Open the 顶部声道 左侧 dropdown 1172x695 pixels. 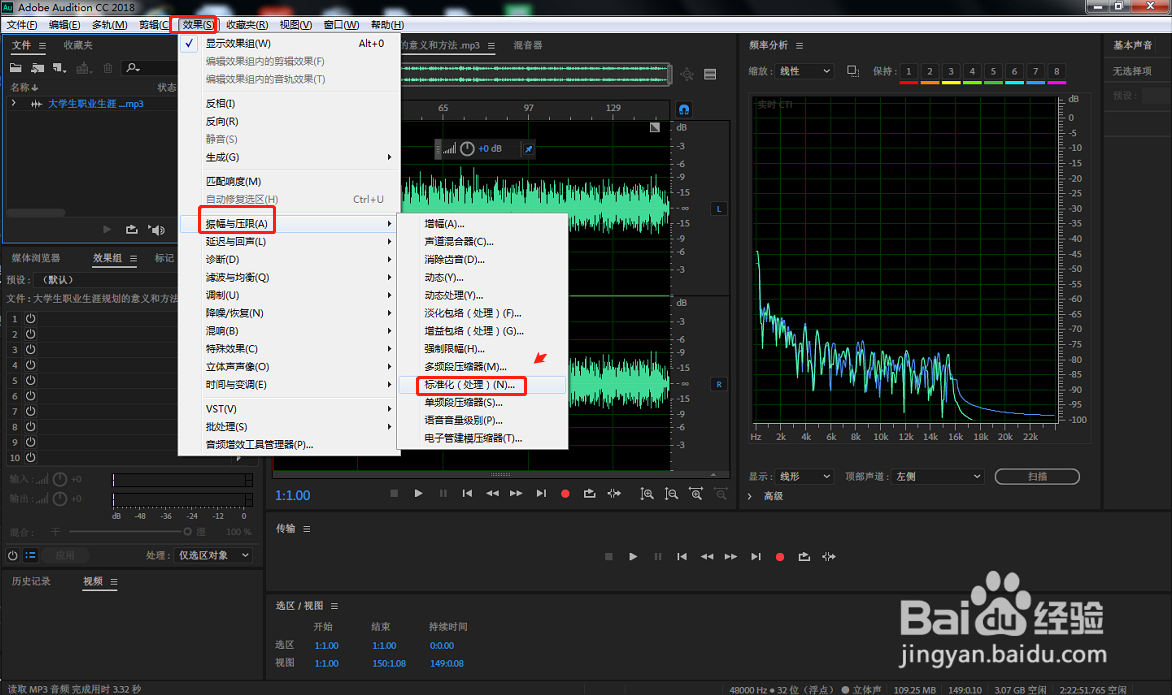click(x=938, y=476)
